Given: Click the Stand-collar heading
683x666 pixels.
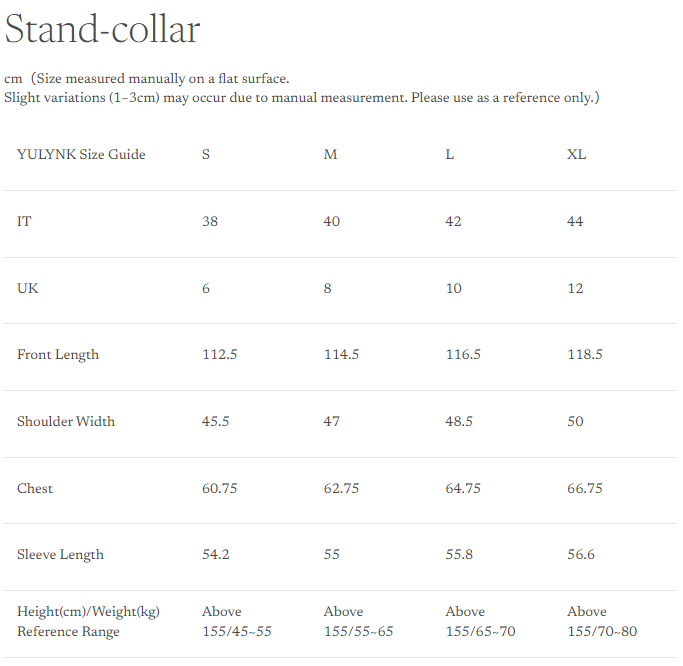Looking at the screenshot, I should [x=102, y=29].
